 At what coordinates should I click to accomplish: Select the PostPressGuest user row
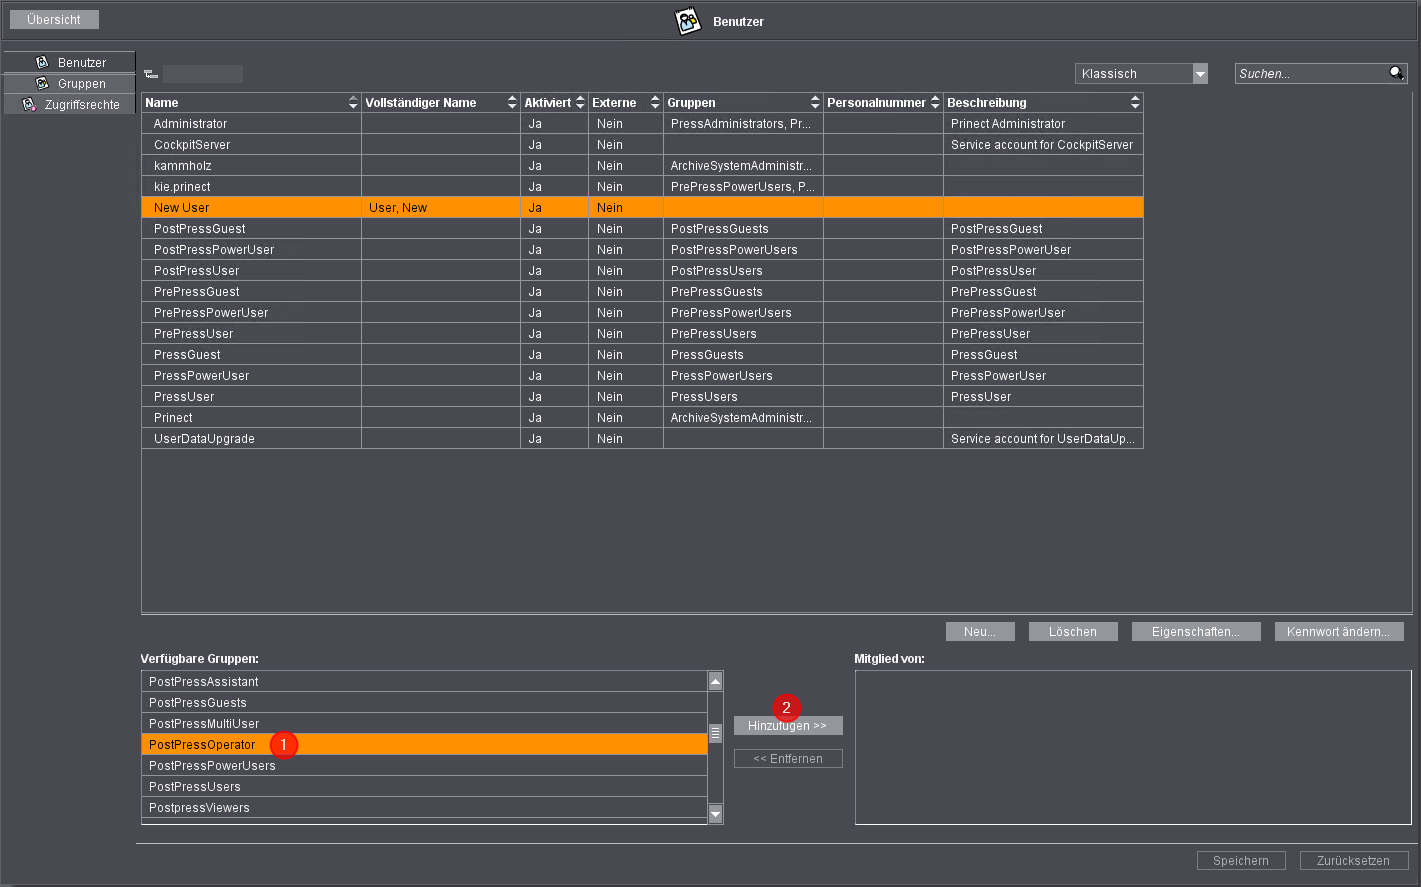pos(642,229)
